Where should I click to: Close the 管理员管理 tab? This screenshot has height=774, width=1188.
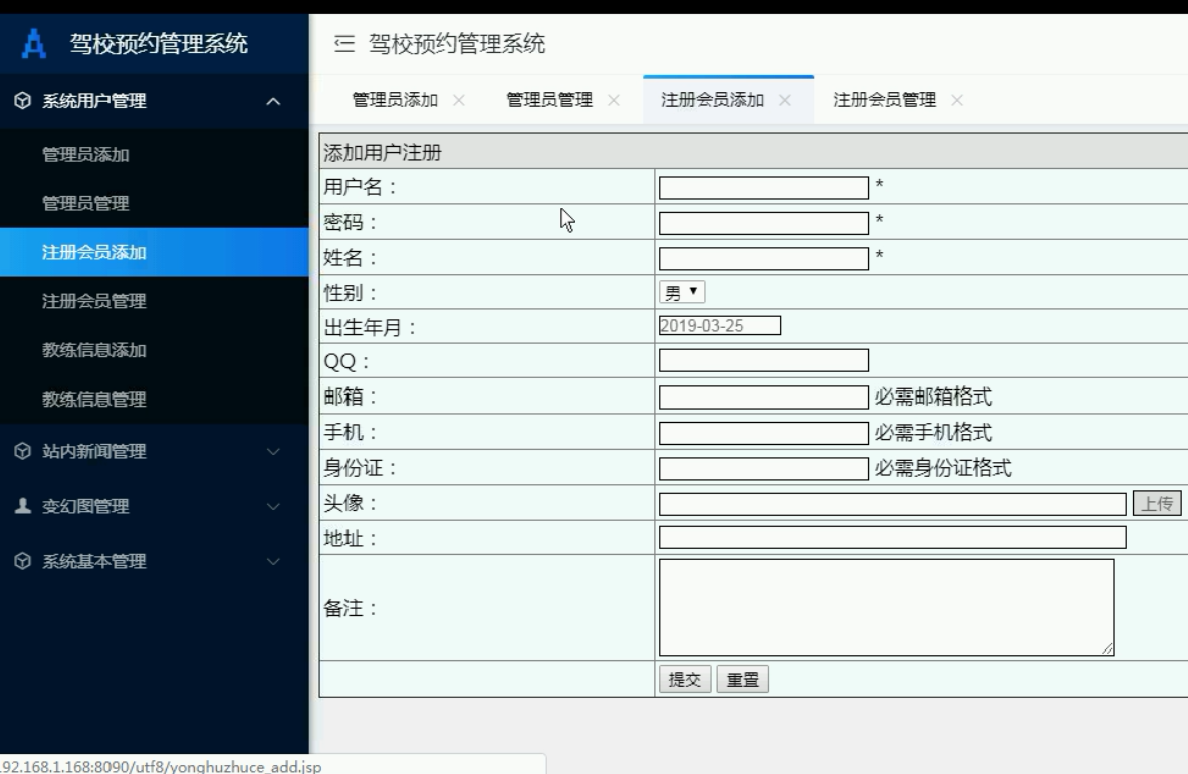pyautogui.click(x=614, y=100)
